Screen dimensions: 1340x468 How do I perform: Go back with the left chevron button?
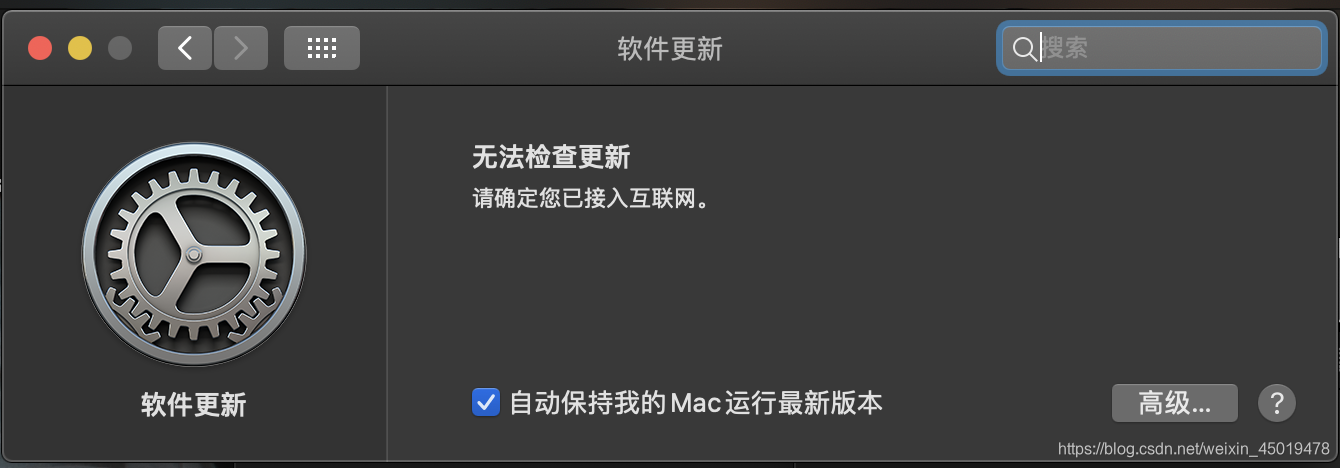[185, 48]
